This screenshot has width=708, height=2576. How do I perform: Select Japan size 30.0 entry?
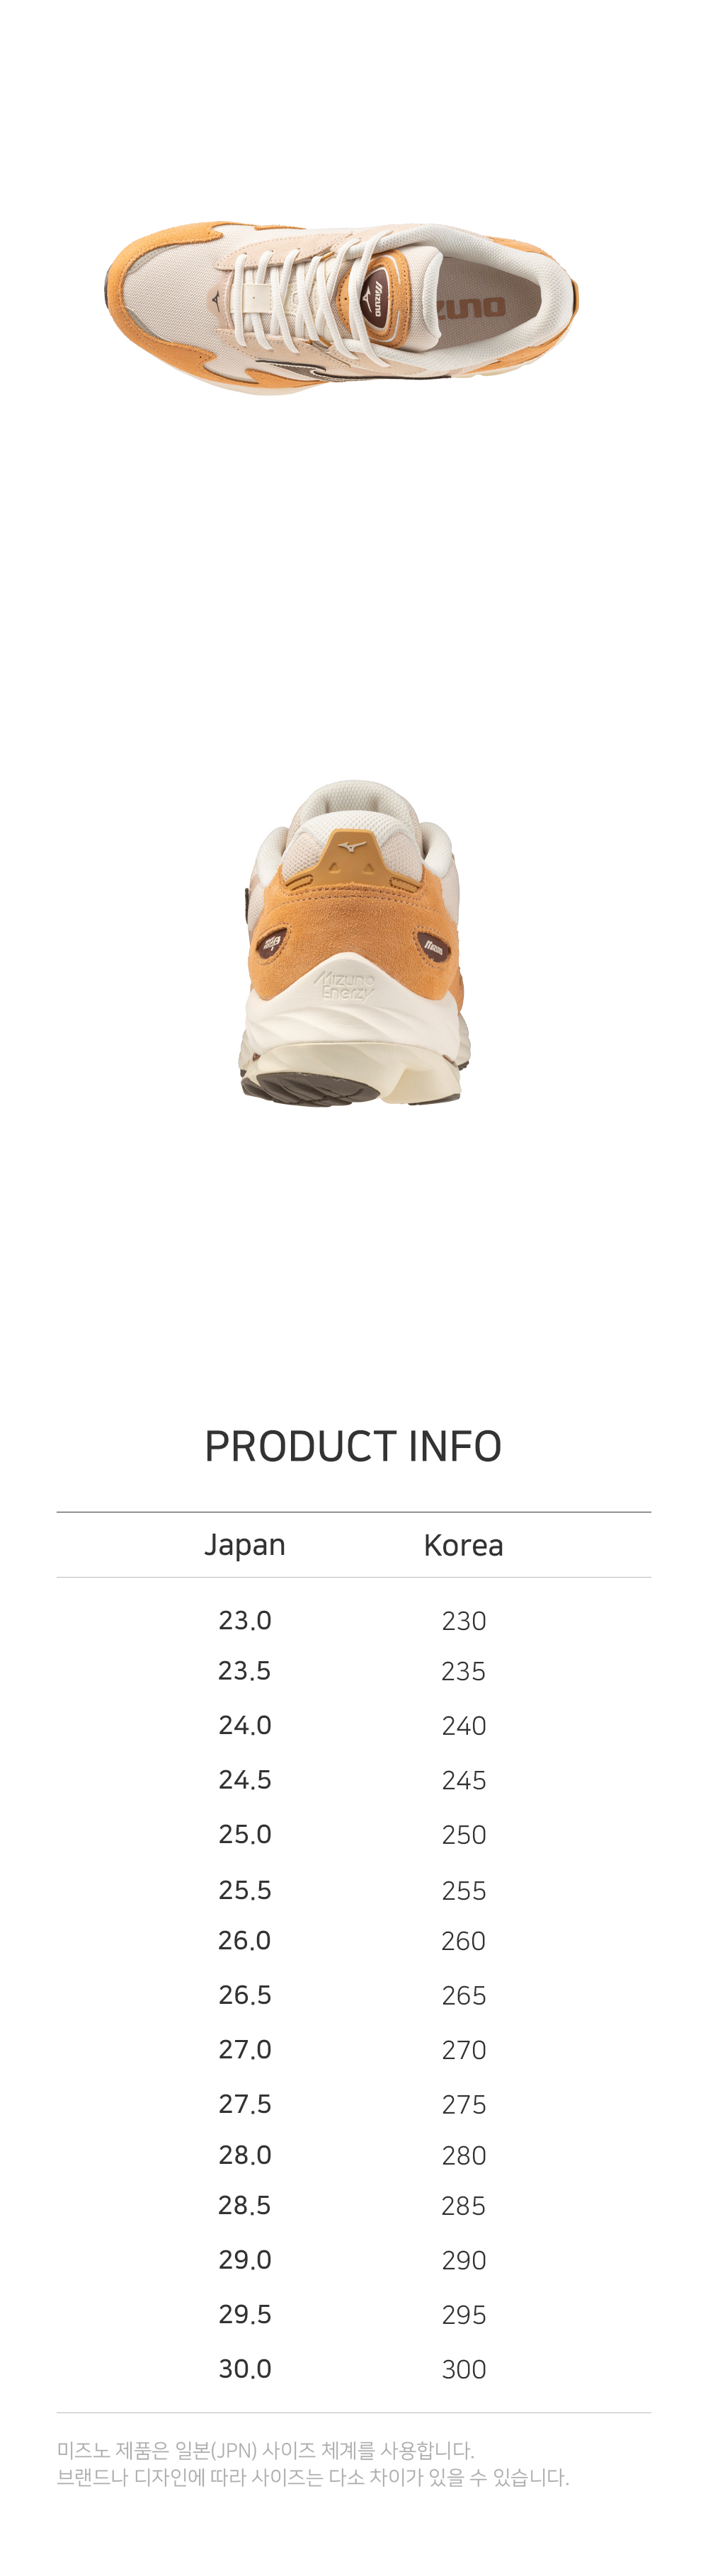(245, 2368)
